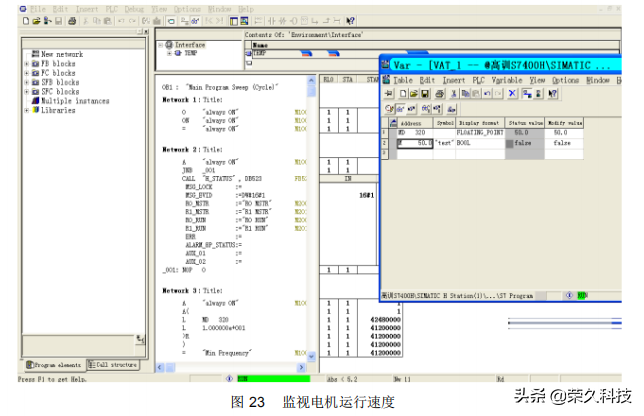Select Multiple instances in the tree

coord(75,101)
